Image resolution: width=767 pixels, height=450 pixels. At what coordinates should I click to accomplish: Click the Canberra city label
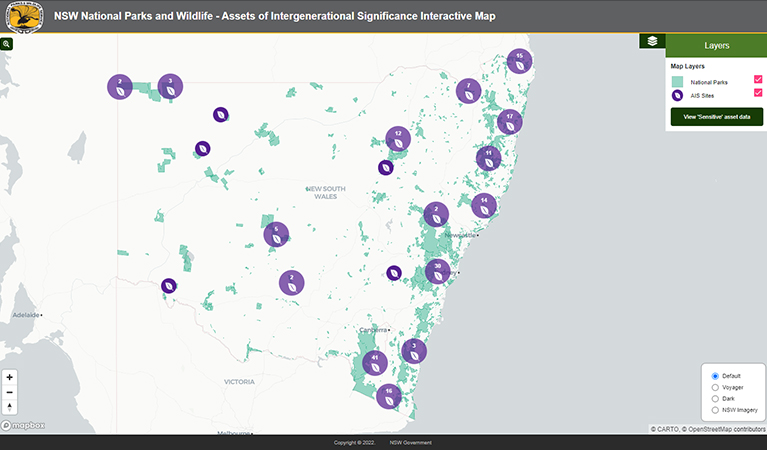(373, 330)
